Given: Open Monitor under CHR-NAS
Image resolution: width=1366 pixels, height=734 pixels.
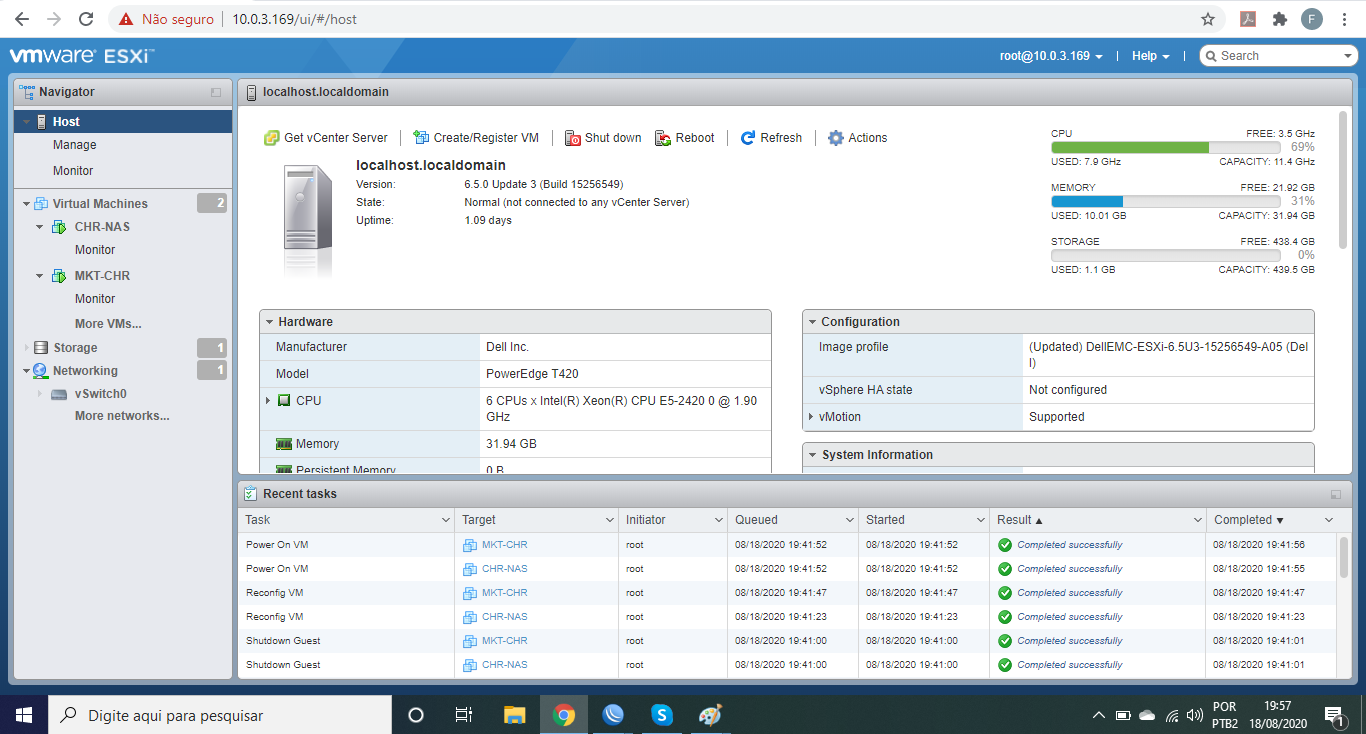Looking at the screenshot, I should (x=95, y=250).
